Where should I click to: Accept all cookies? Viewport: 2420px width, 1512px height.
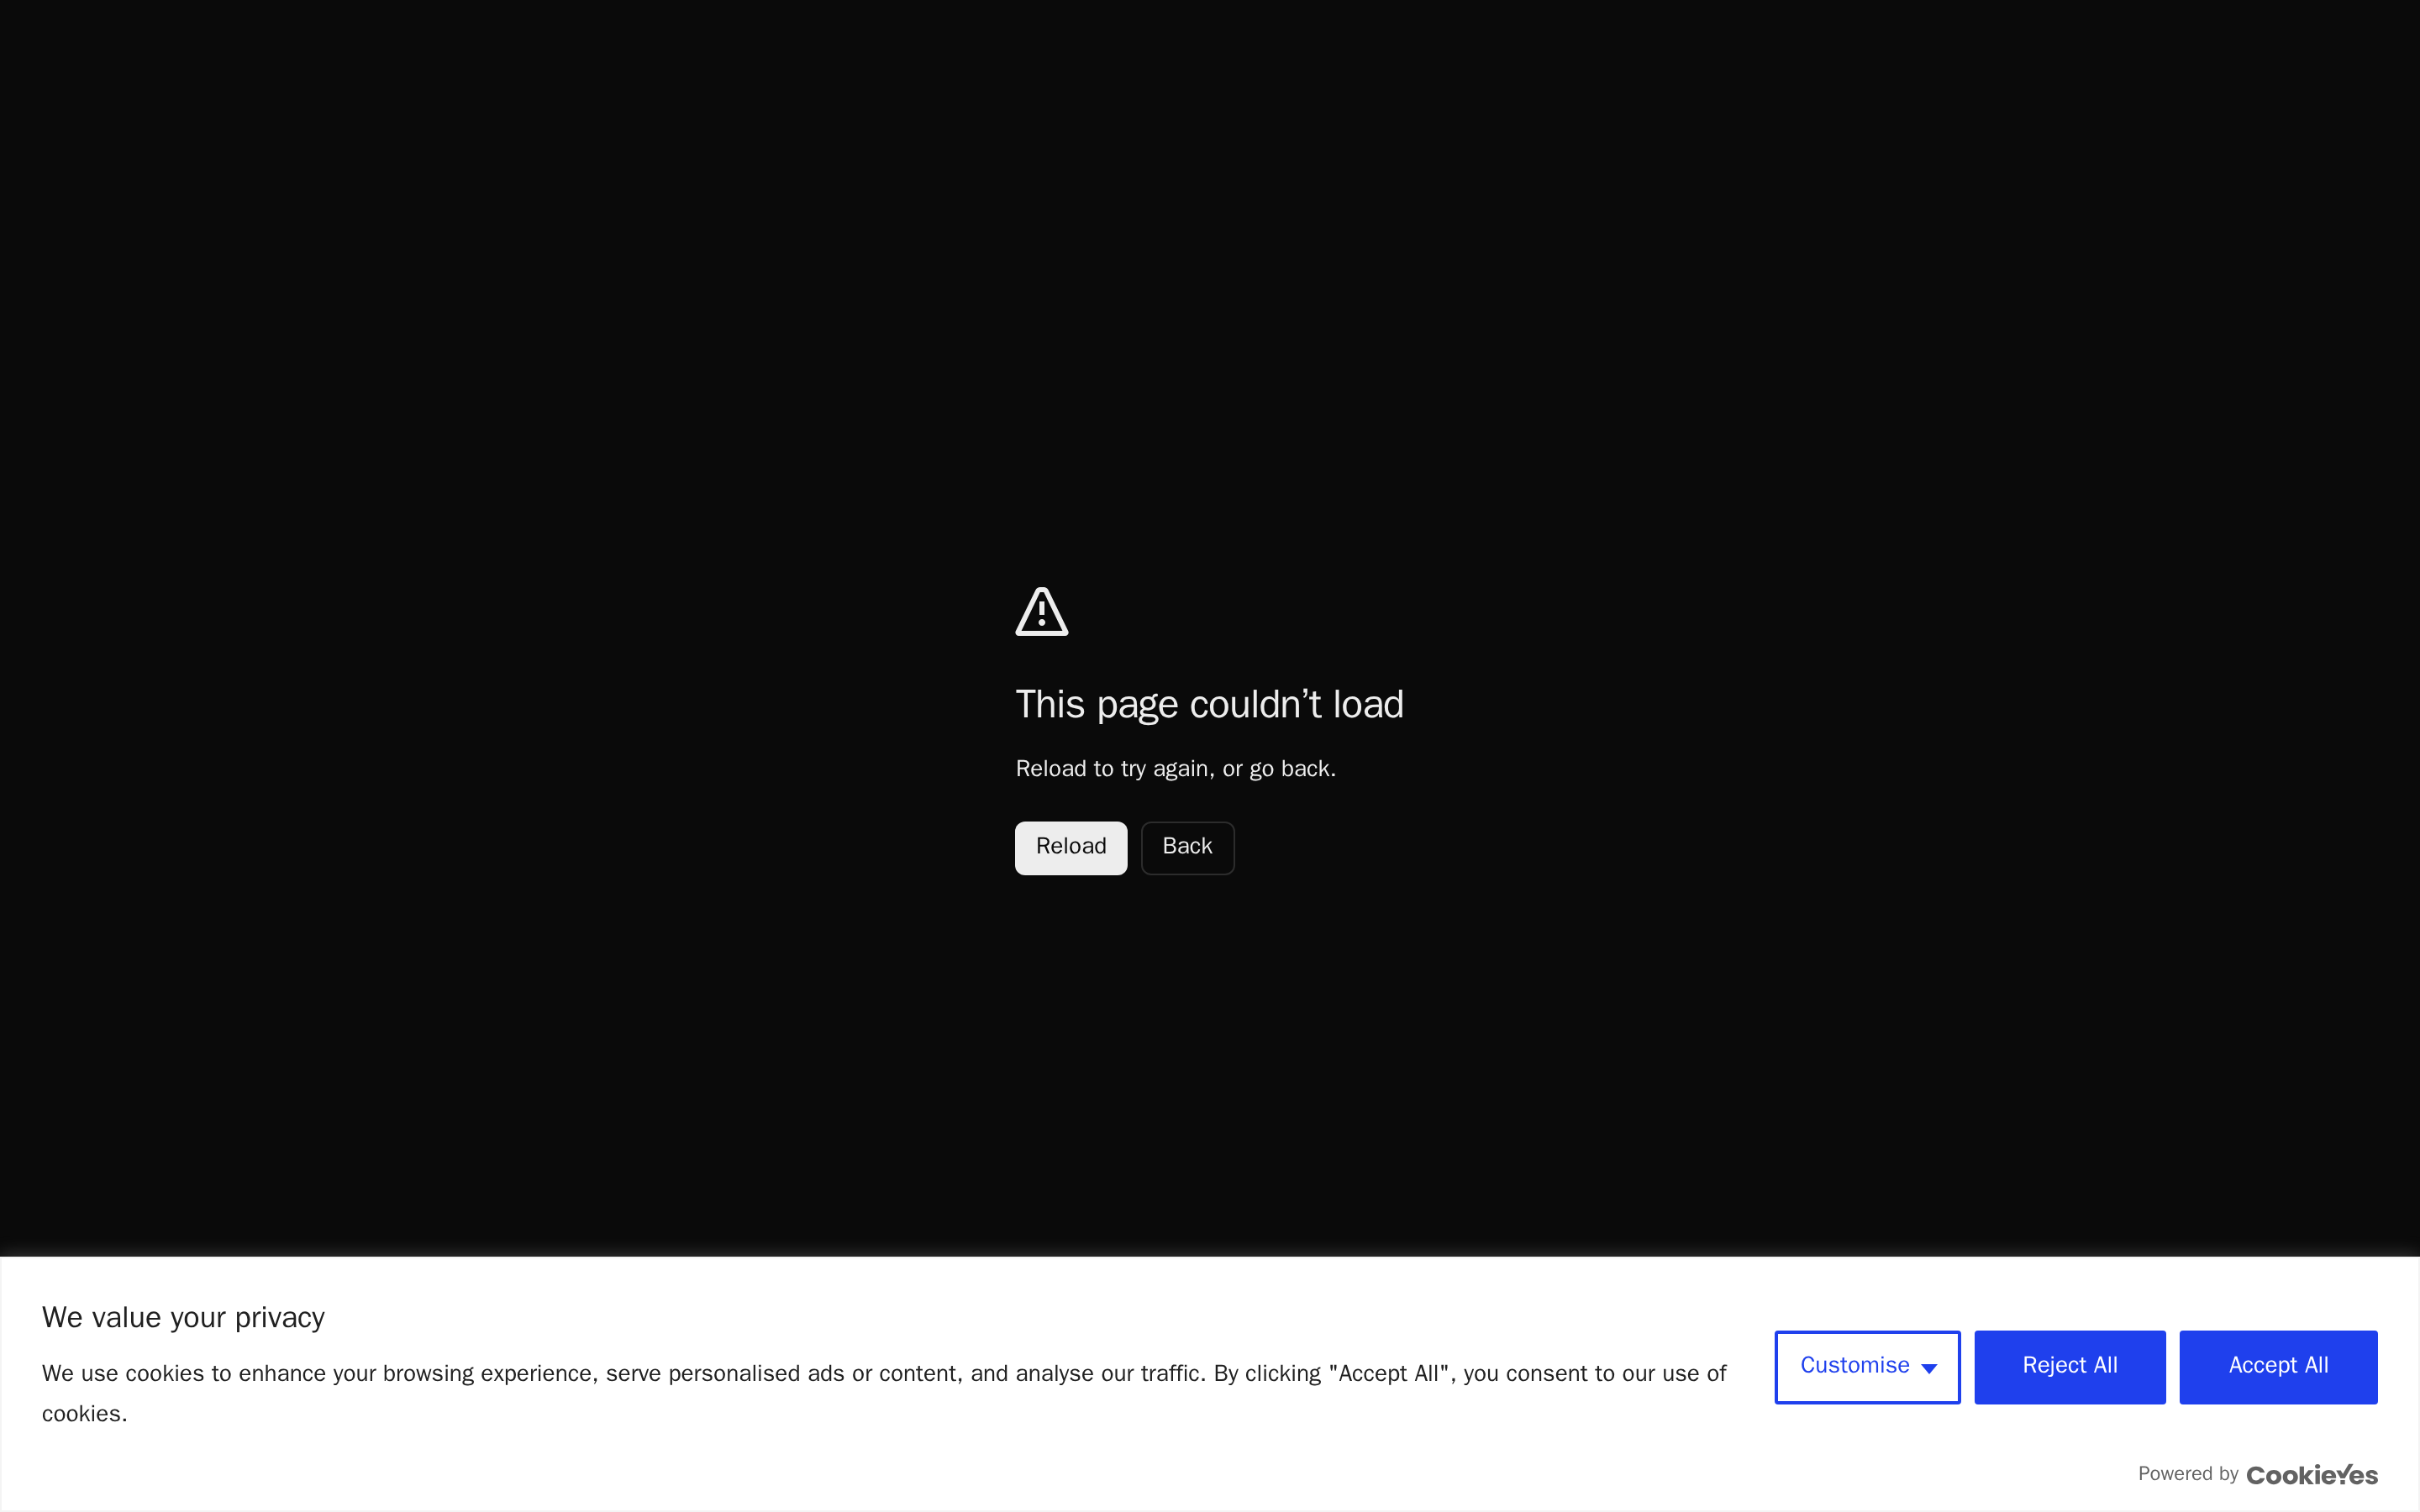tap(2278, 1367)
